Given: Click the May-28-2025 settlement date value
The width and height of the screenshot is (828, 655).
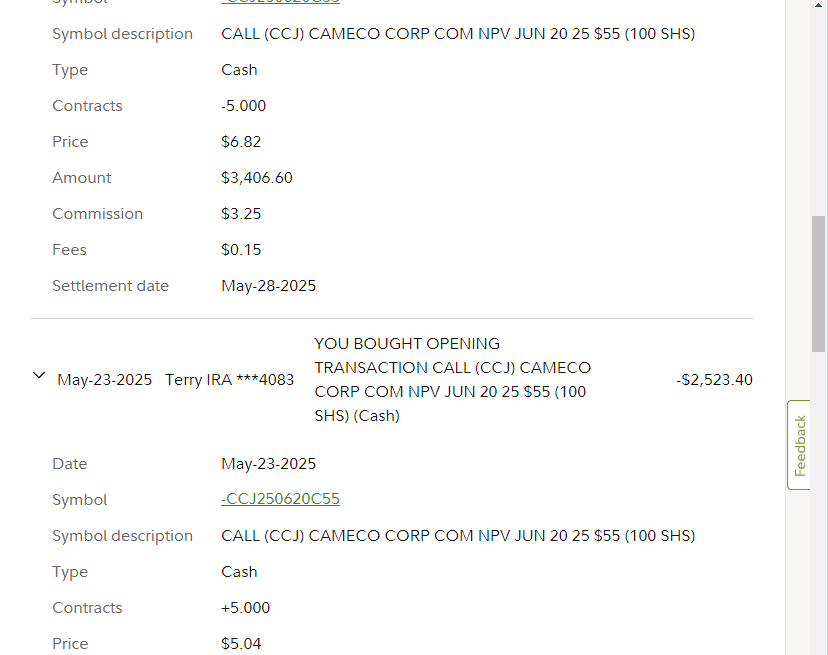Looking at the screenshot, I should coord(268,286).
